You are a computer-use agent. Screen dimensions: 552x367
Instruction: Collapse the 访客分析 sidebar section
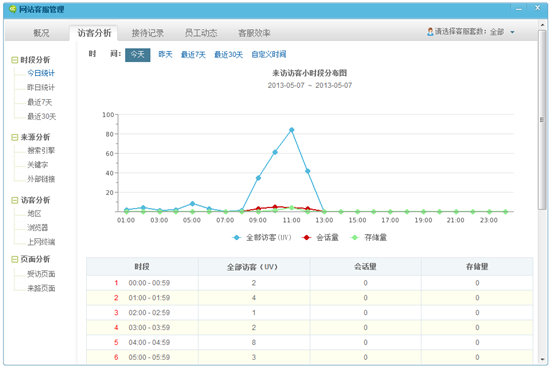14,200
